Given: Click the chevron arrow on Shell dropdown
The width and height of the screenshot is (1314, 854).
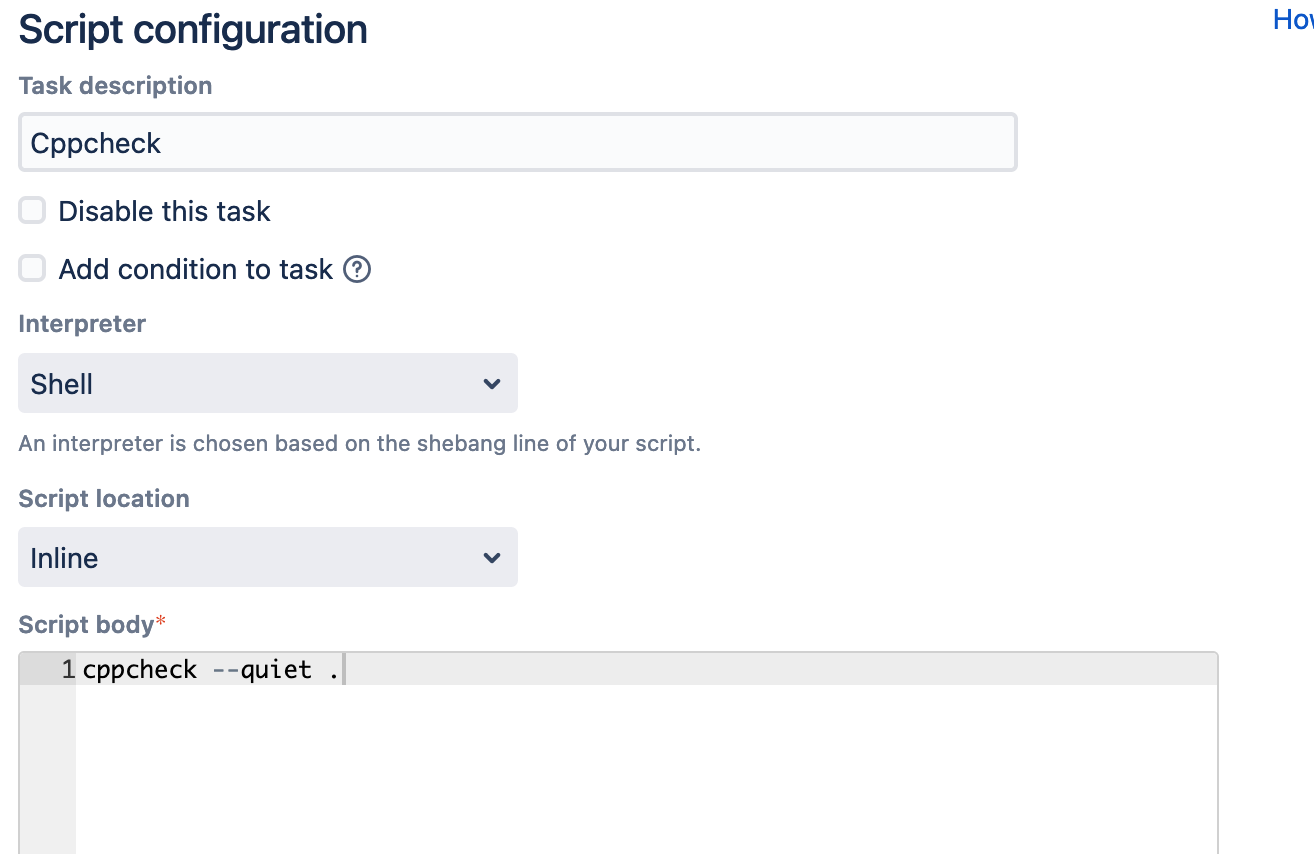Looking at the screenshot, I should pyautogui.click(x=491, y=384).
